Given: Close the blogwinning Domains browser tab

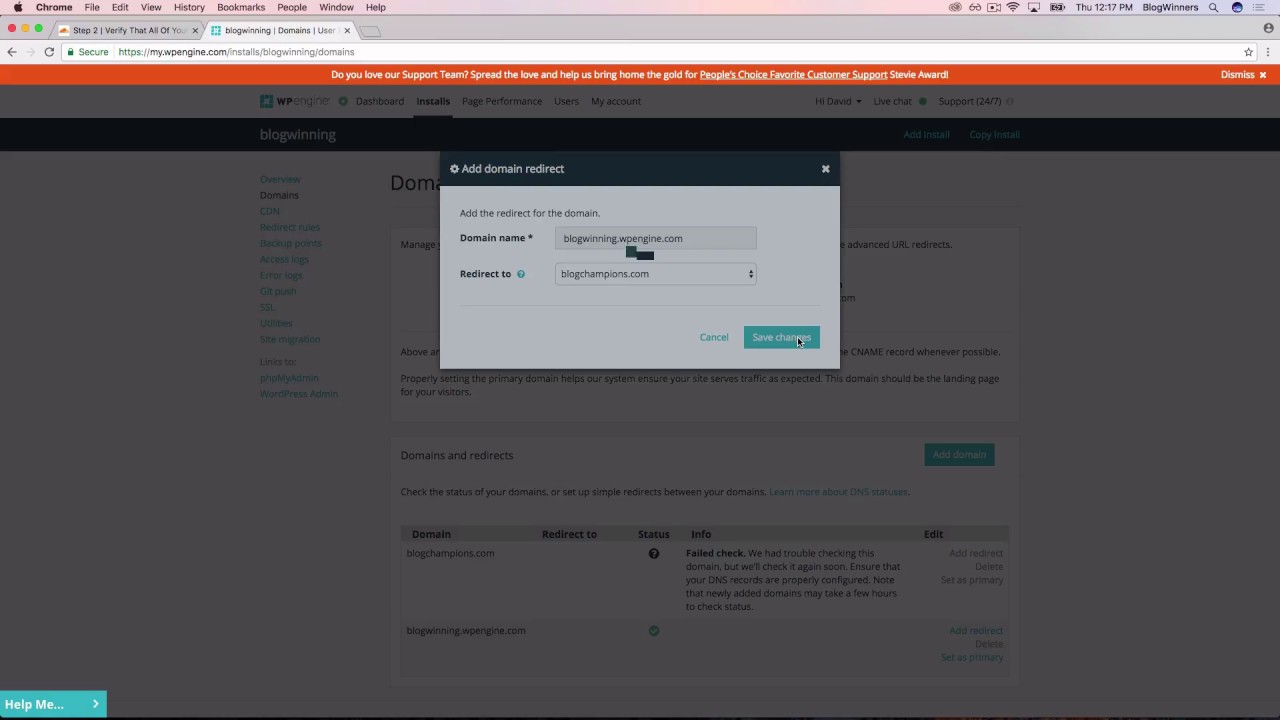Looking at the screenshot, I should click(x=347, y=31).
